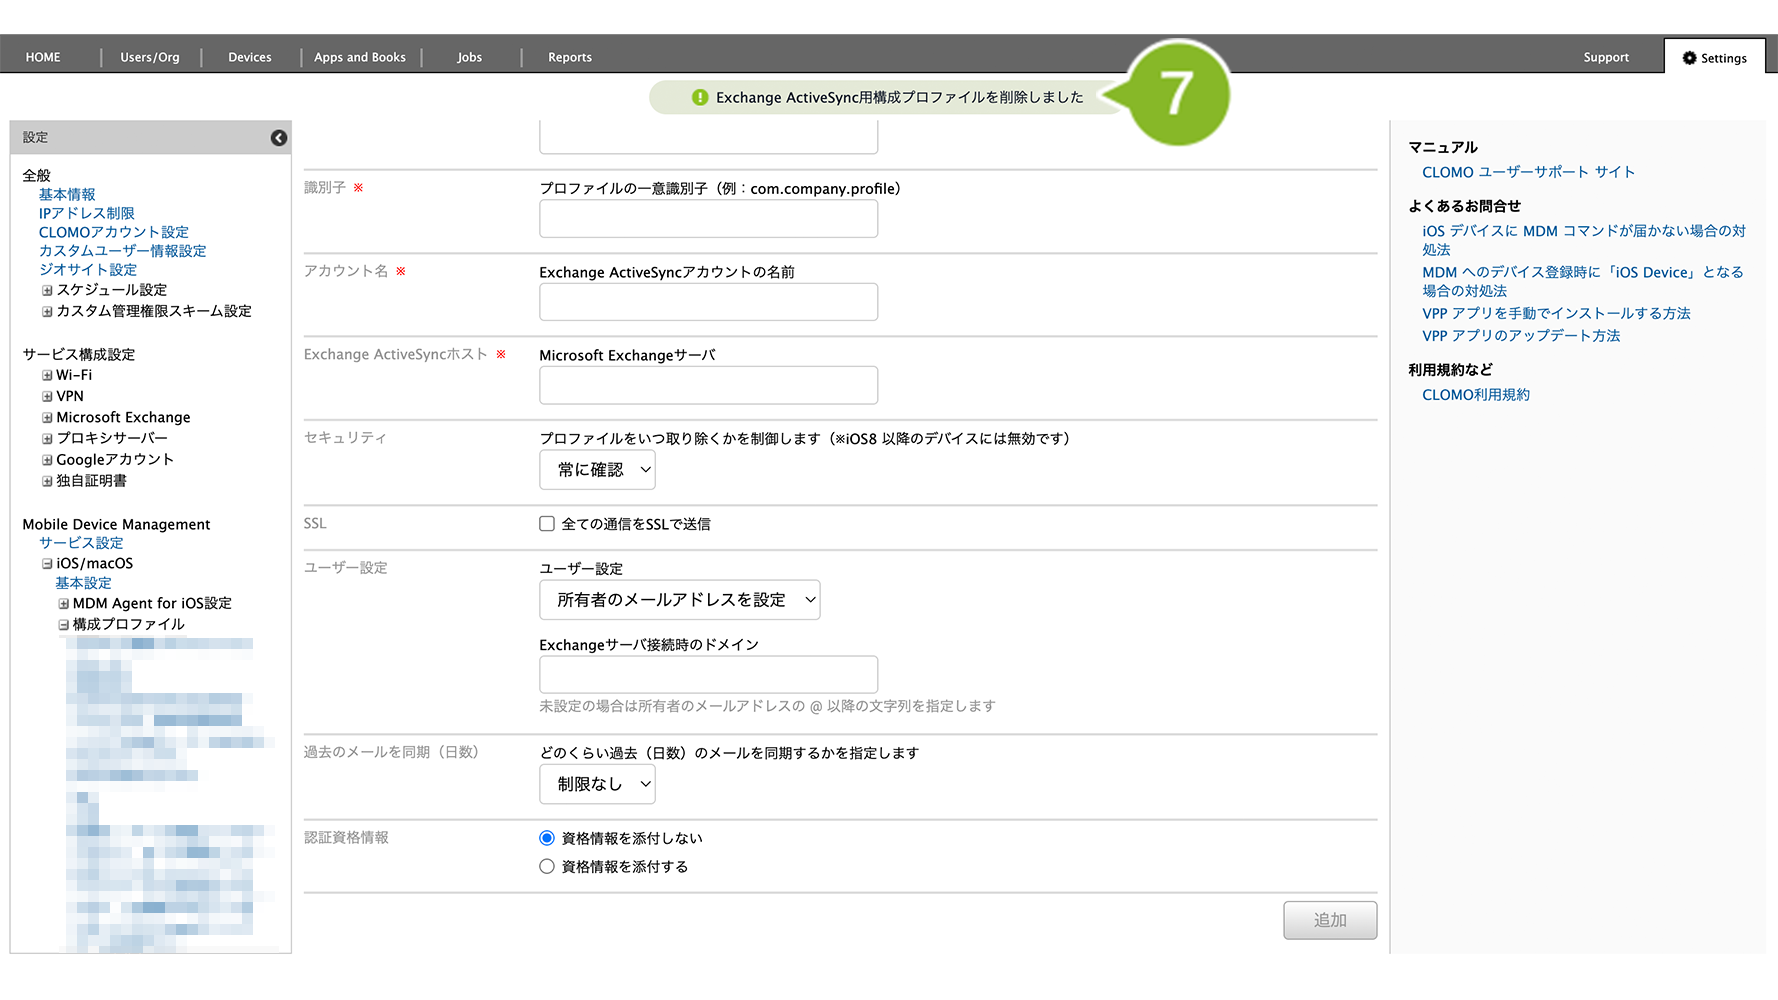Collapse the iOS/macOS minus icon
The height and width of the screenshot is (1000, 1778).
coord(47,564)
